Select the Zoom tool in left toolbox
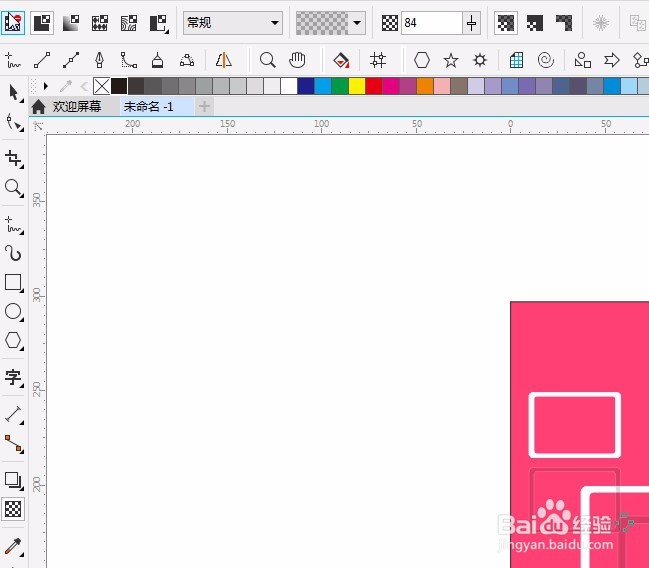Viewport: 649px width, 568px height. 14,188
